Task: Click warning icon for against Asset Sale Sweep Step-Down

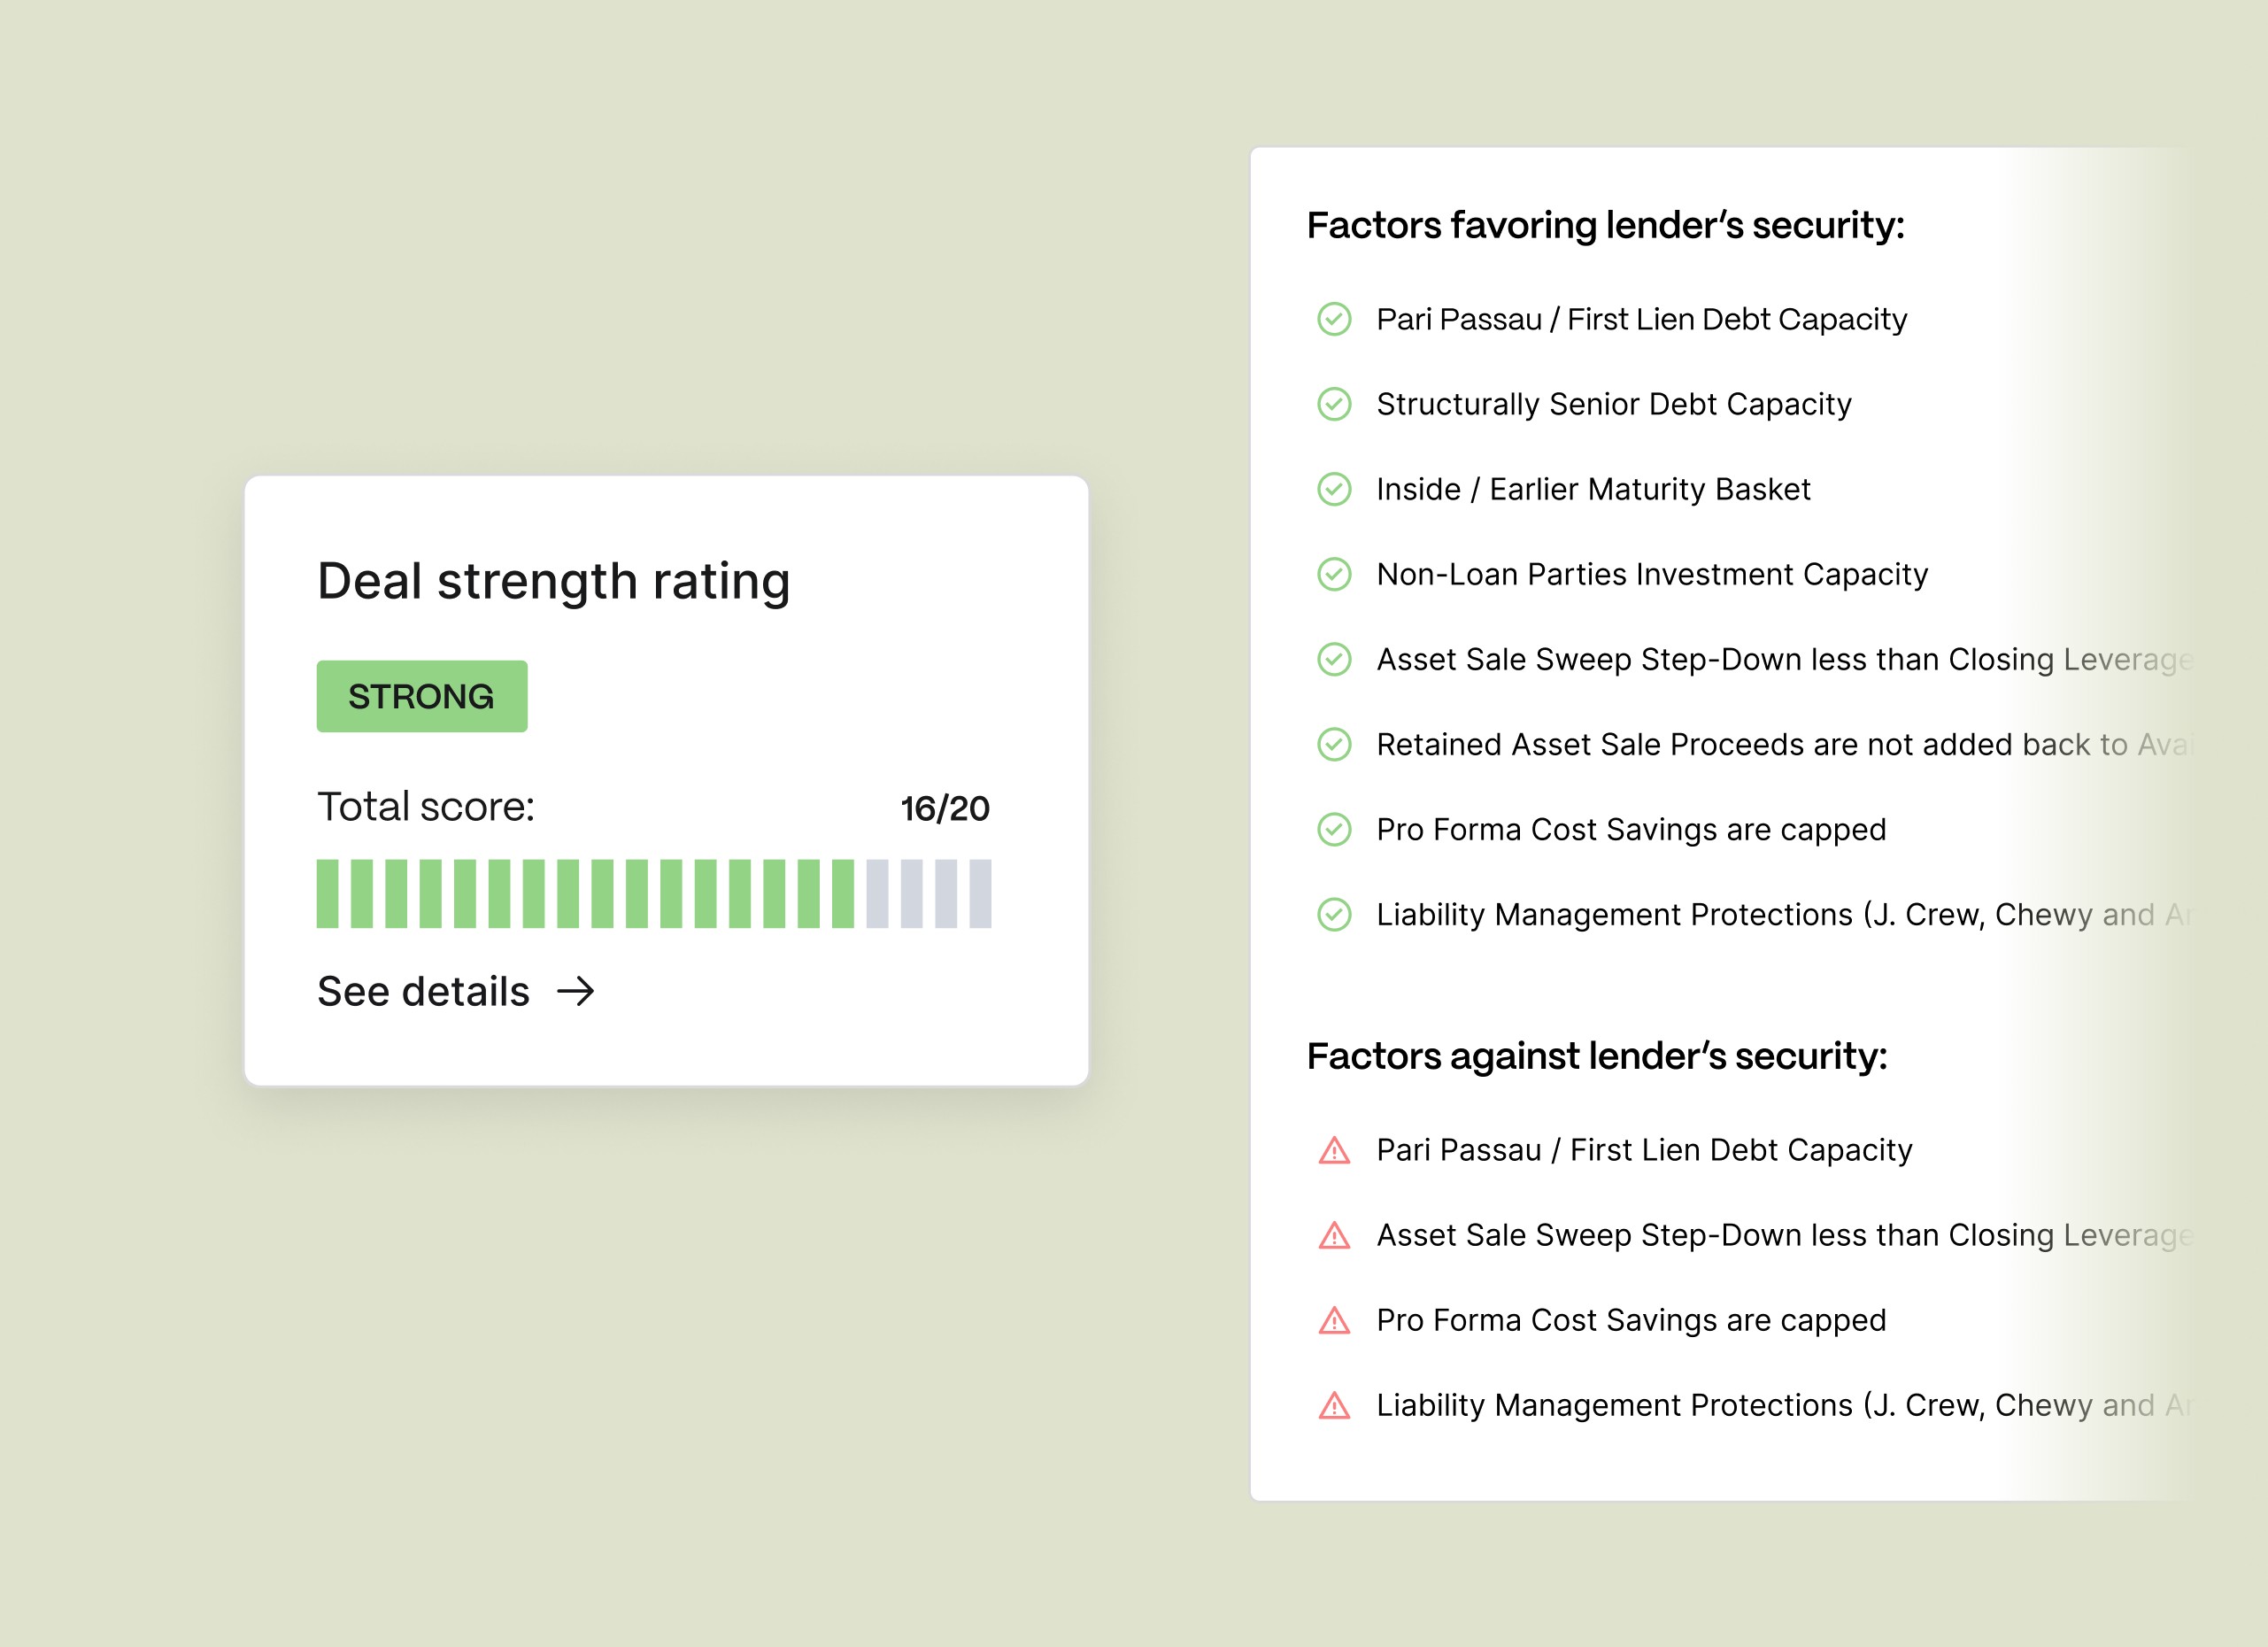Action: click(x=1334, y=1235)
